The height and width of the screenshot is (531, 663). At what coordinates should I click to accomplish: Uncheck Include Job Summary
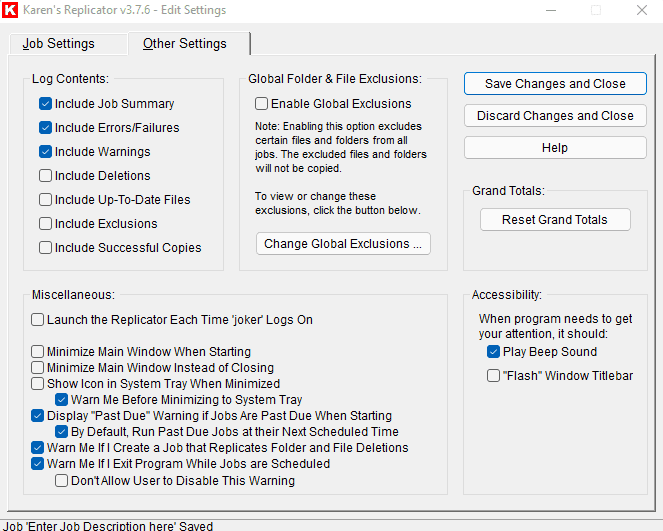[45, 104]
